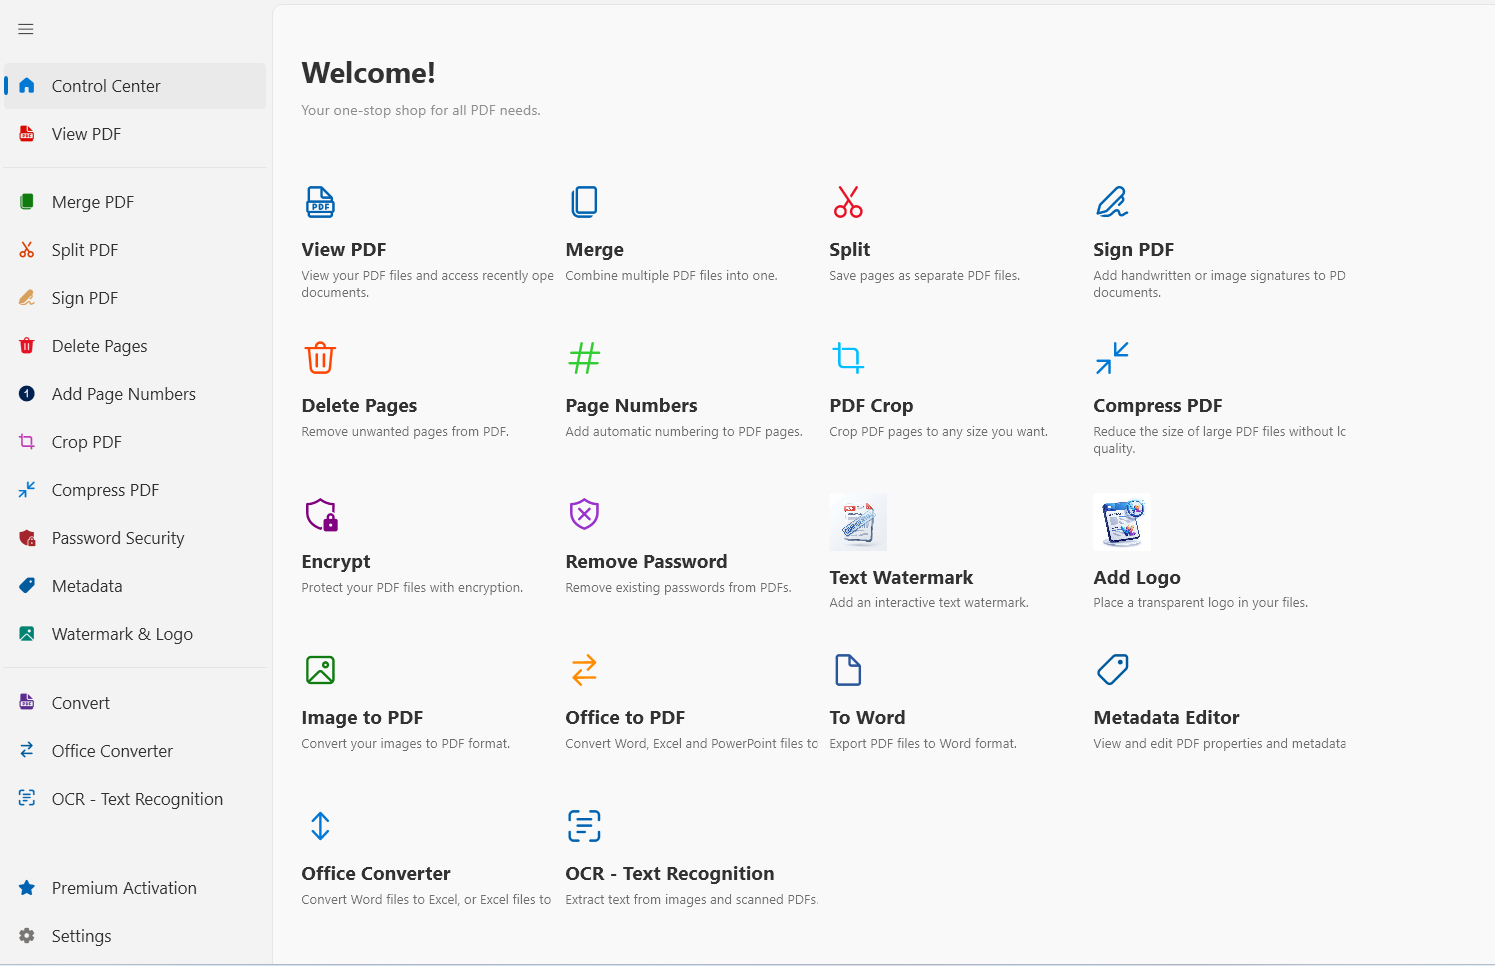Open the Encrypt tile title
Image resolution: width=1495 pixels, height=966 pixels.
click(x=336, y=562)
